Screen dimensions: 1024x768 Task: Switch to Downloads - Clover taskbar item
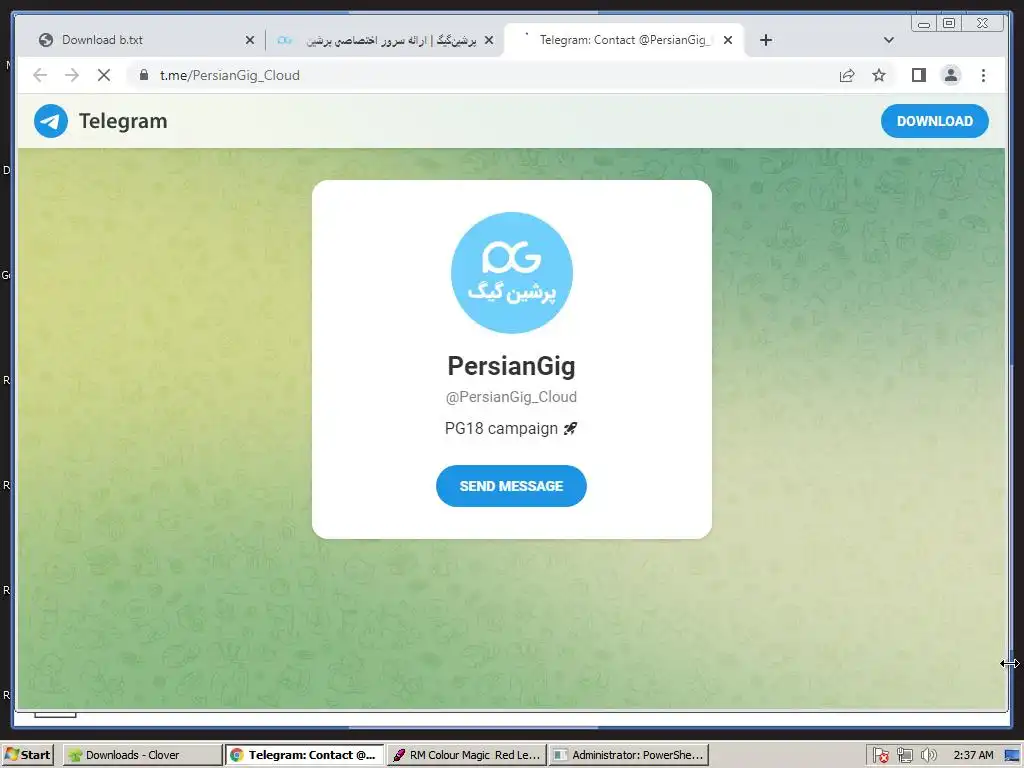143,755
